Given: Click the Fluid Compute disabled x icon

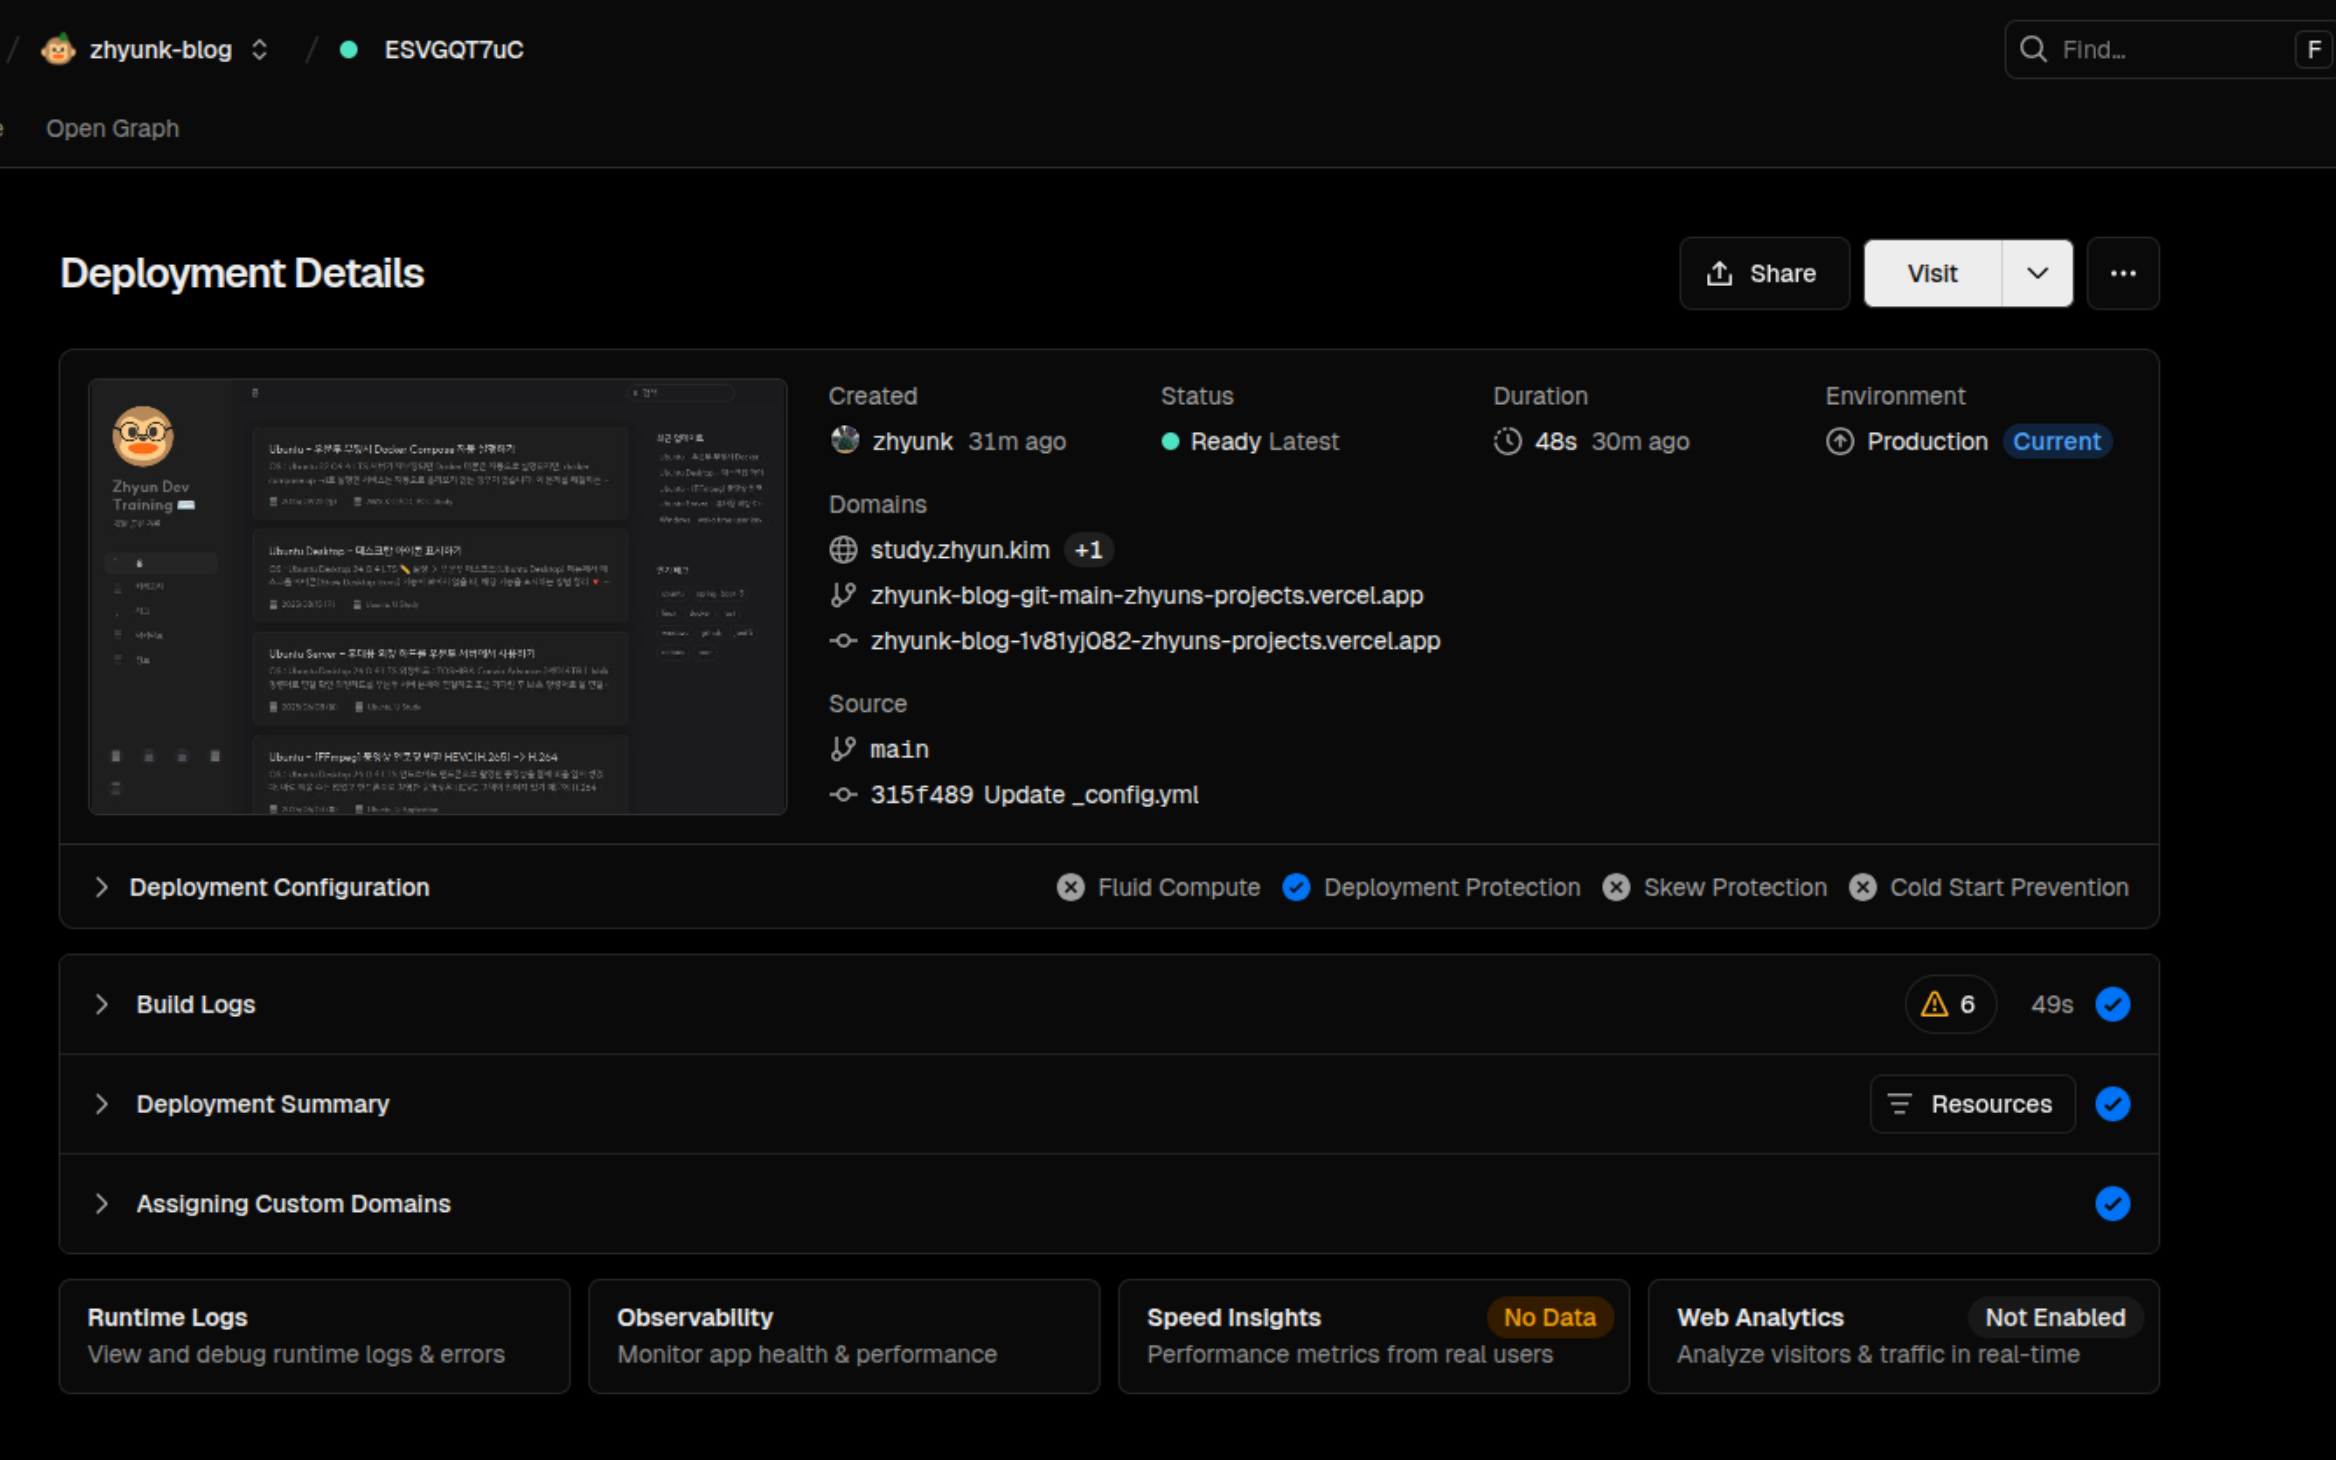Looking at the screenshot, I should tap(1070, 887).
